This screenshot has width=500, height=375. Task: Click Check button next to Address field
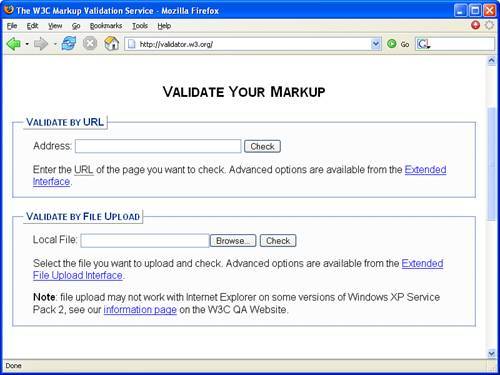point(262,146)
